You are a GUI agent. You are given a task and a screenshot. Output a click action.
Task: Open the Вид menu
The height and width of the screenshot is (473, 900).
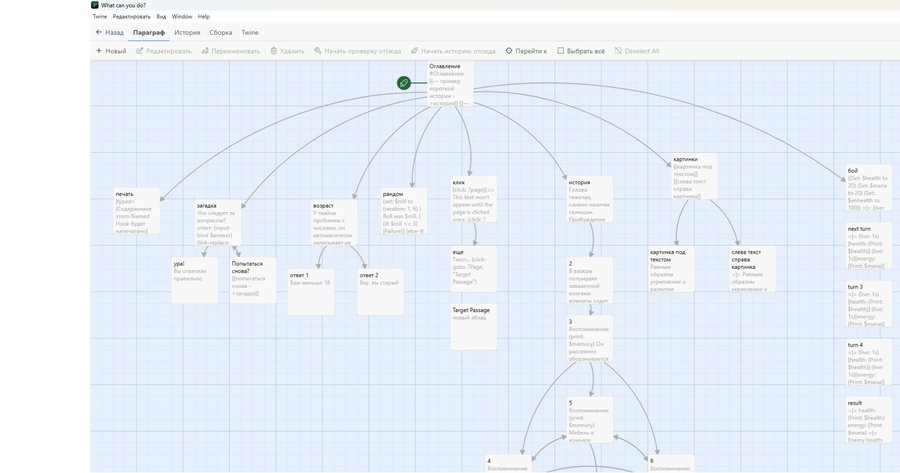161,17
